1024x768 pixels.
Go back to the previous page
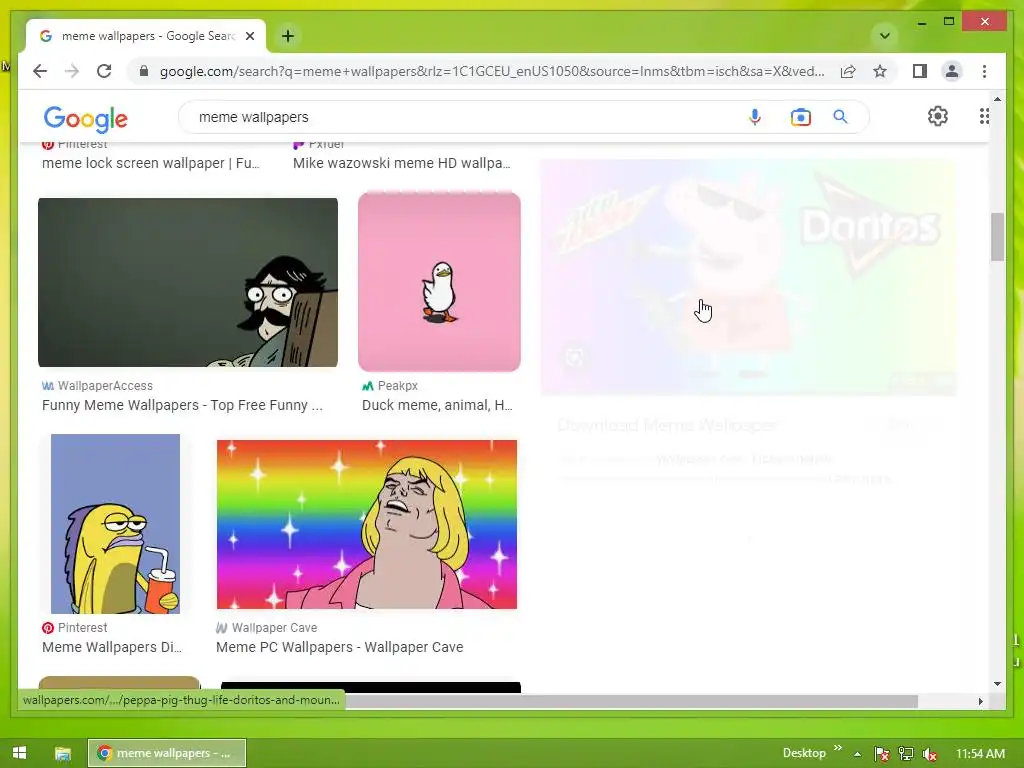click(x=40, y=71)
